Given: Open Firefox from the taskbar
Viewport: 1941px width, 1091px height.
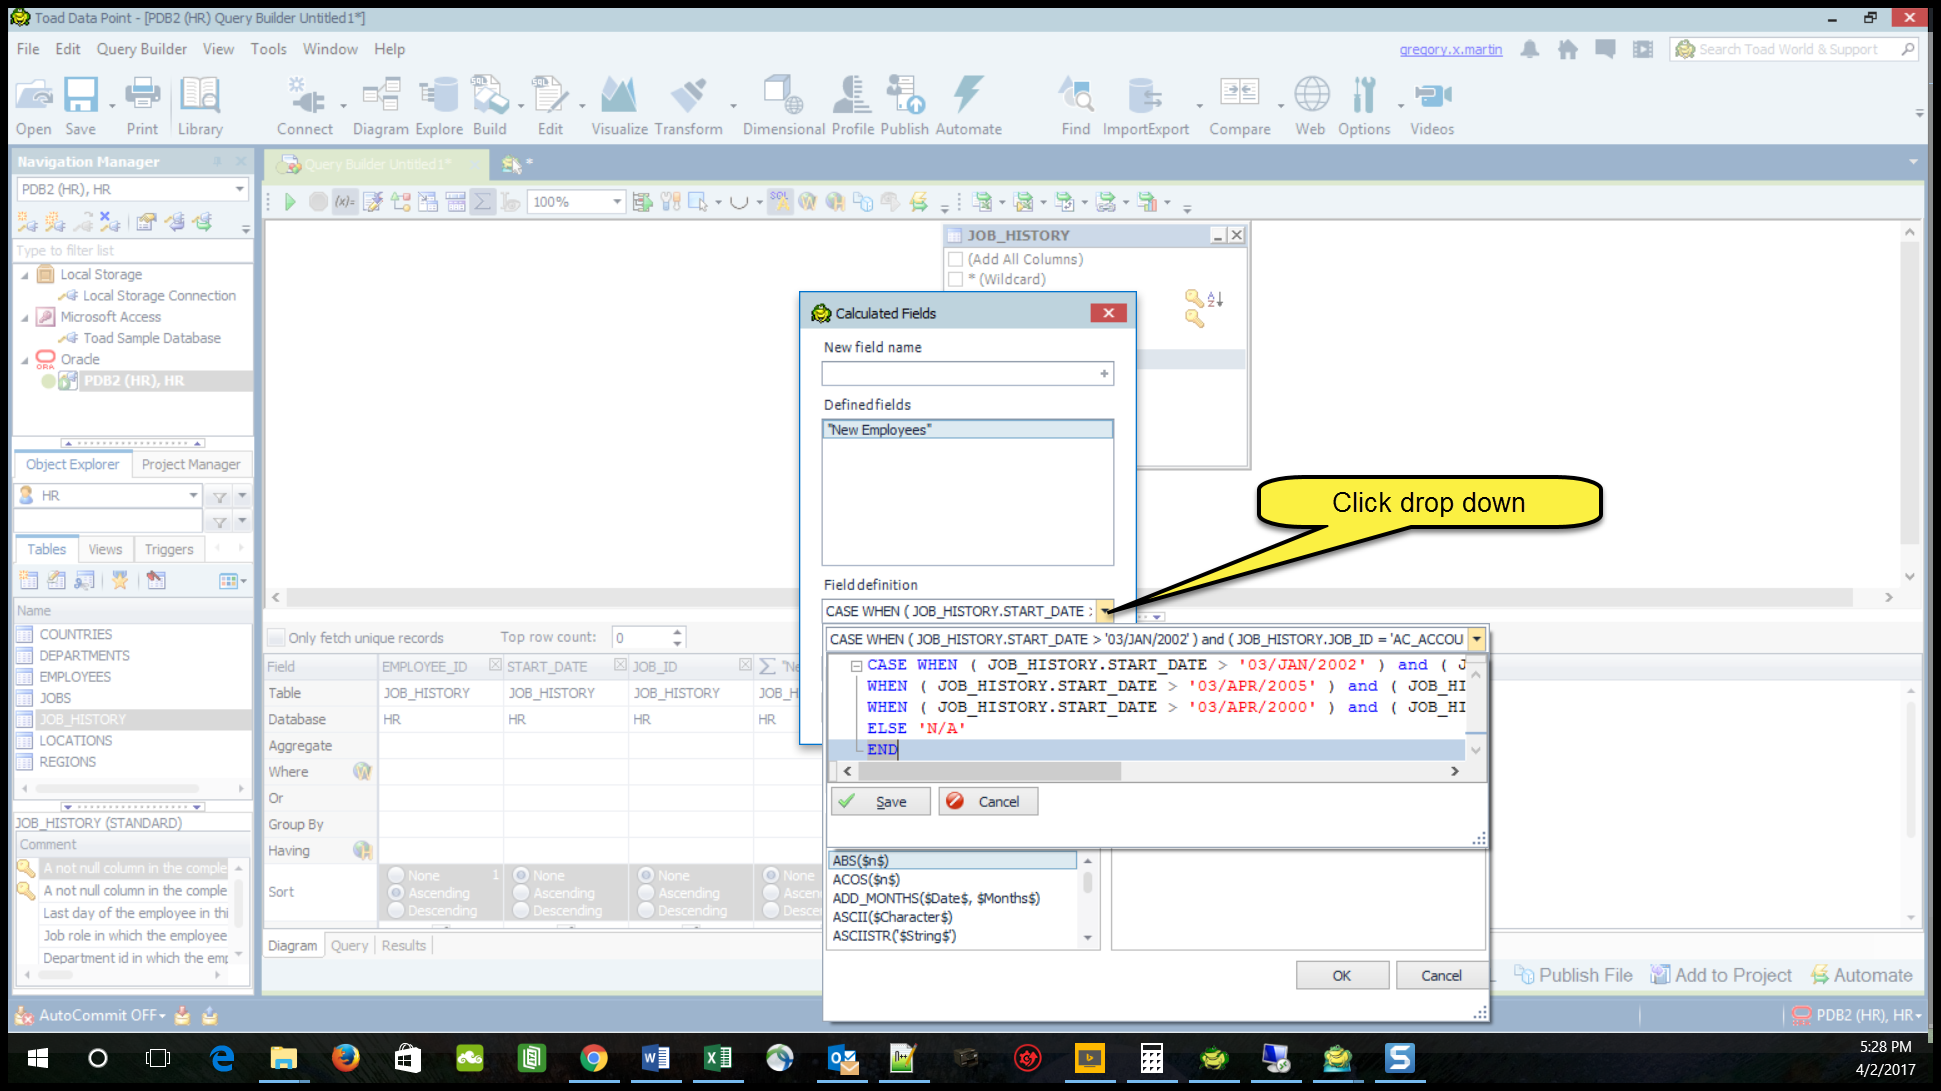Looking at the screenshot, I should tap(346, 1058).
